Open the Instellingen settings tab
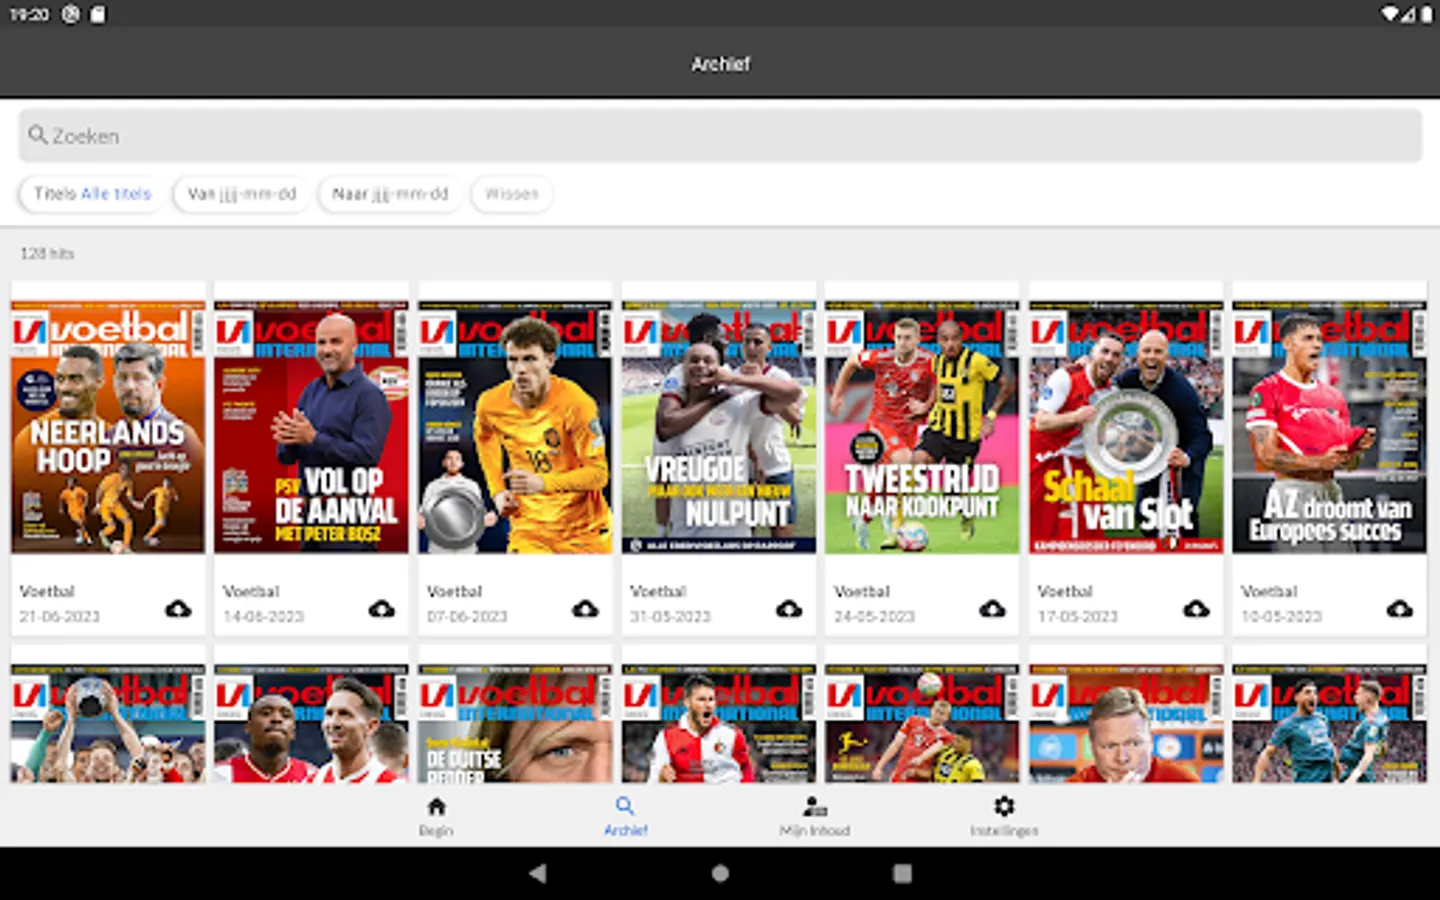The image size is (1440, 900). (1004, 816)
